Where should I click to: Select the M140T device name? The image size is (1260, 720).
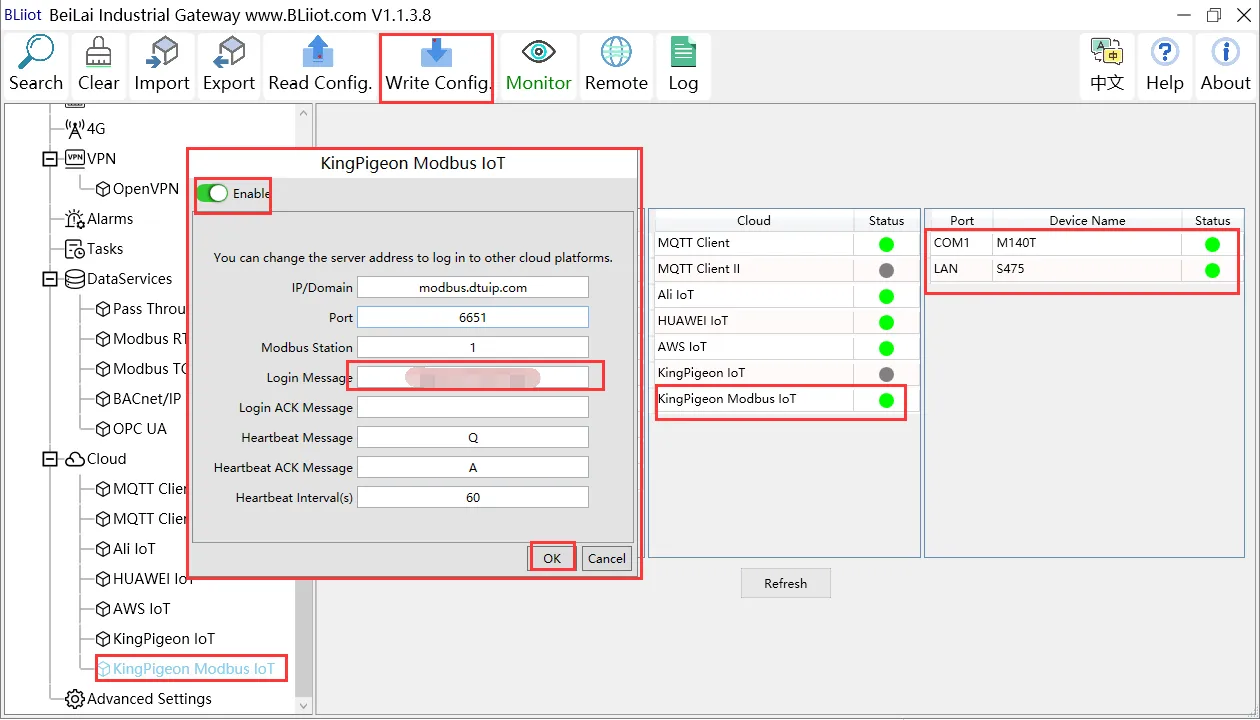click(x=1087, y=243)
